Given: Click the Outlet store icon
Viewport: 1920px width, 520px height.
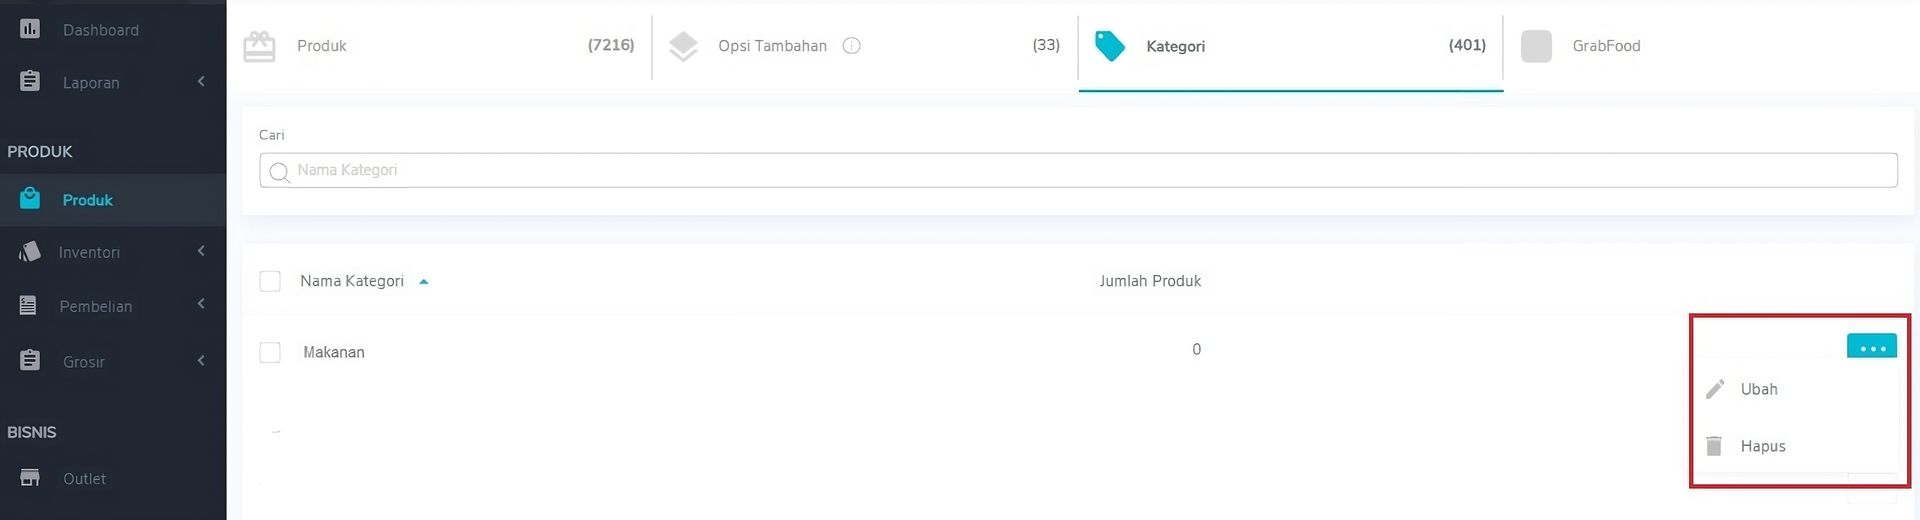Looking at the screenshot, I should pyautogui.click(x=30, y=478).
